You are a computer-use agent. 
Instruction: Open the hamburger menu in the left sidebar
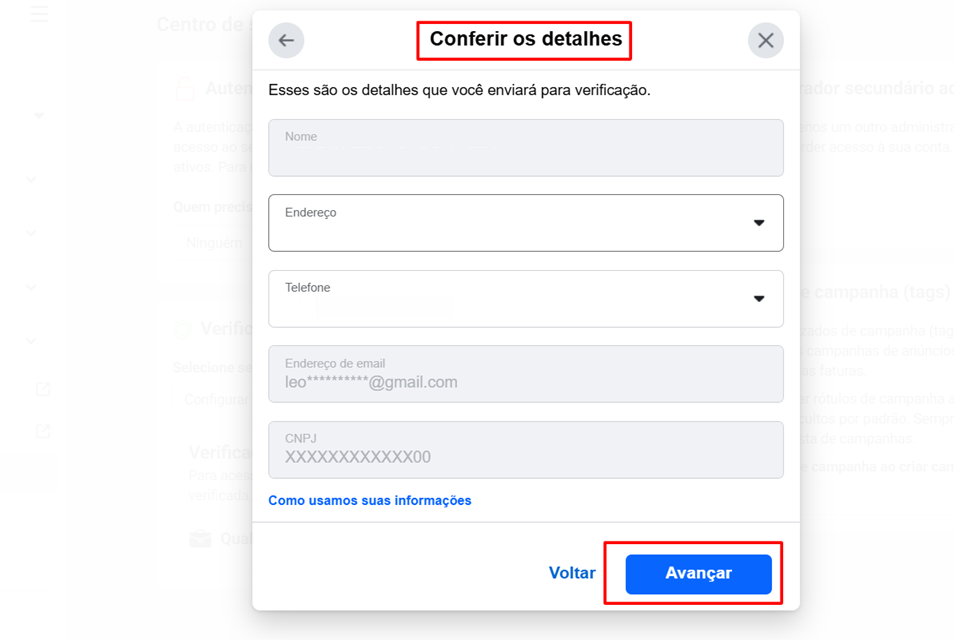click(39, 15)
